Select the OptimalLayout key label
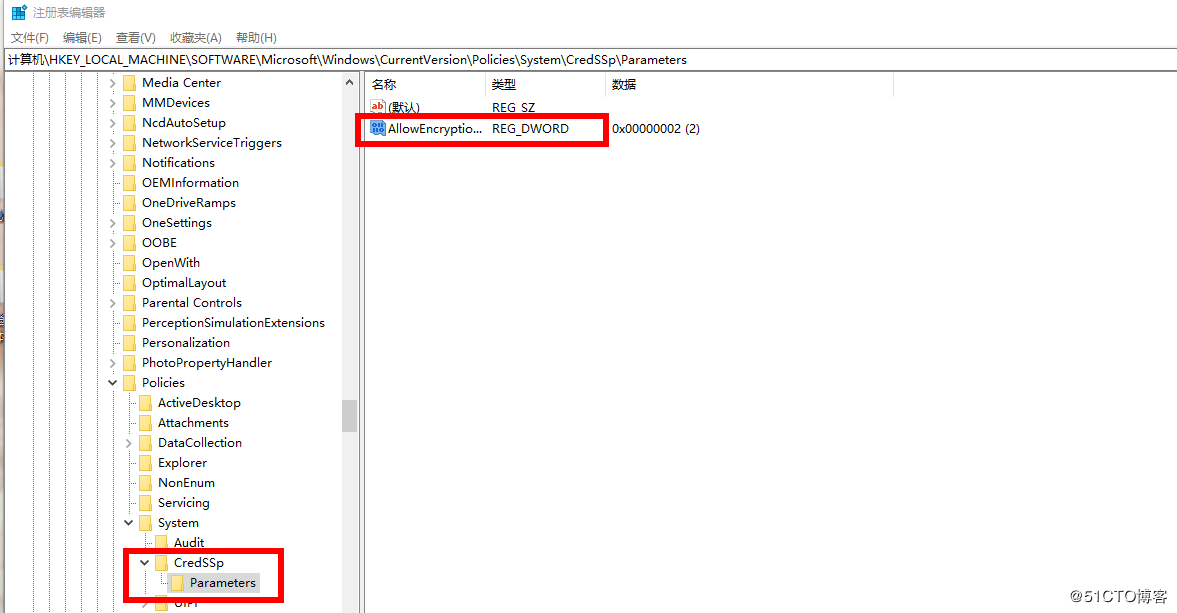The width and height of the screenshot is (1177, 613). [x=184, y=283]
